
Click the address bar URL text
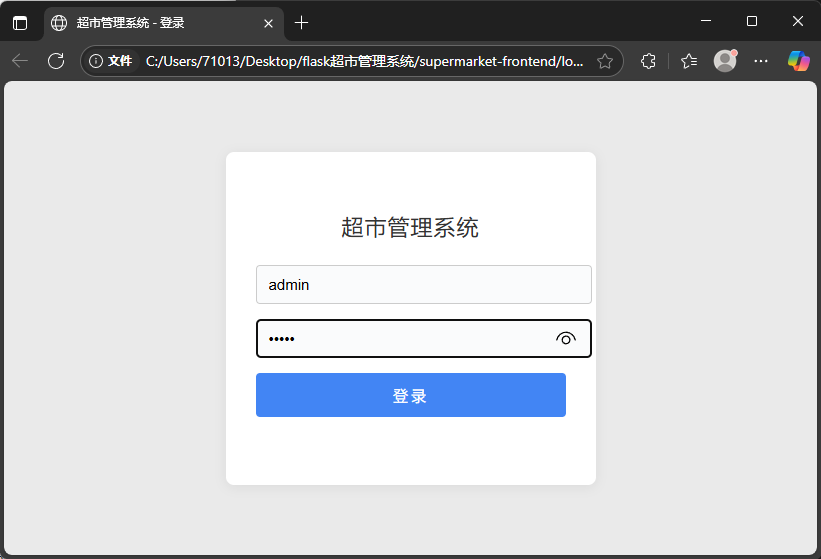pos(364,61)
